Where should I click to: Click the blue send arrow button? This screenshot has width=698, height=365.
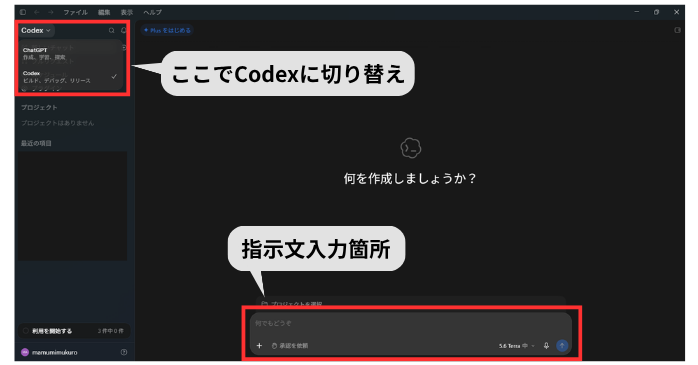[x=562, y=345]
